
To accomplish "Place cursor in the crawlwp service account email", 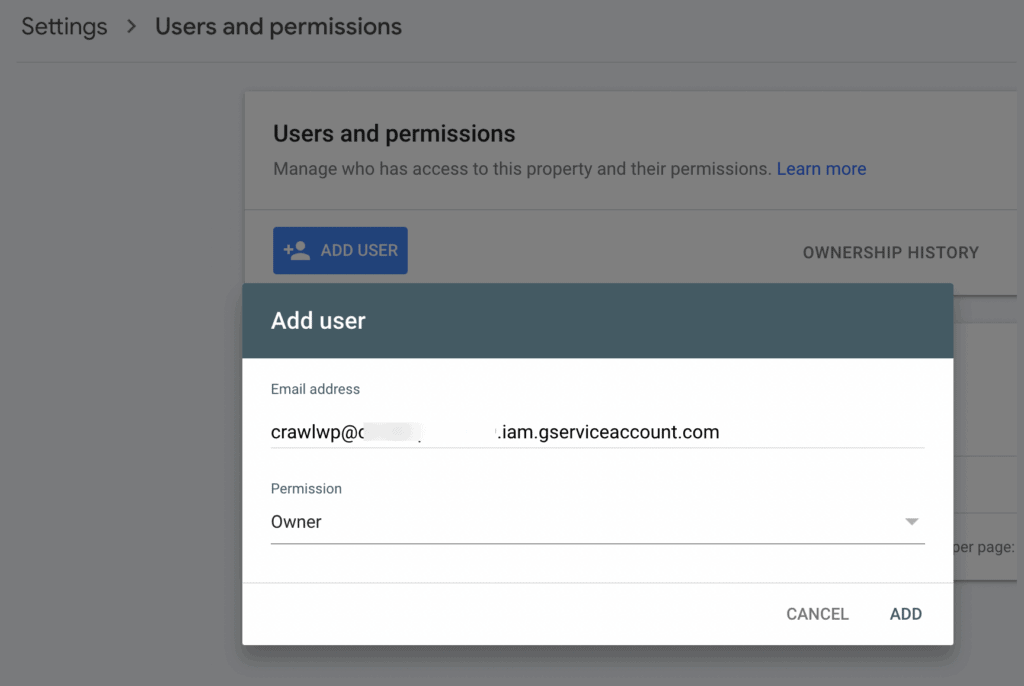I will coord(400,432).
